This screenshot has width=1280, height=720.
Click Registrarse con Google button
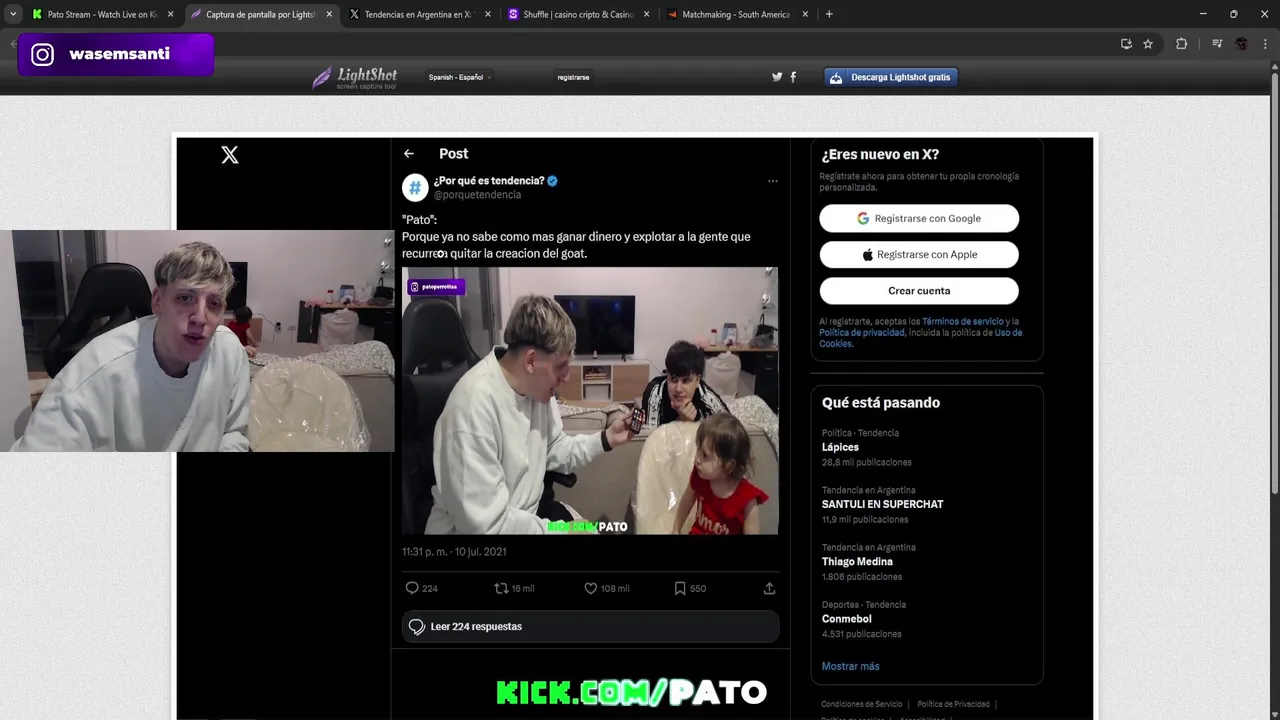(x=919, y=218)
